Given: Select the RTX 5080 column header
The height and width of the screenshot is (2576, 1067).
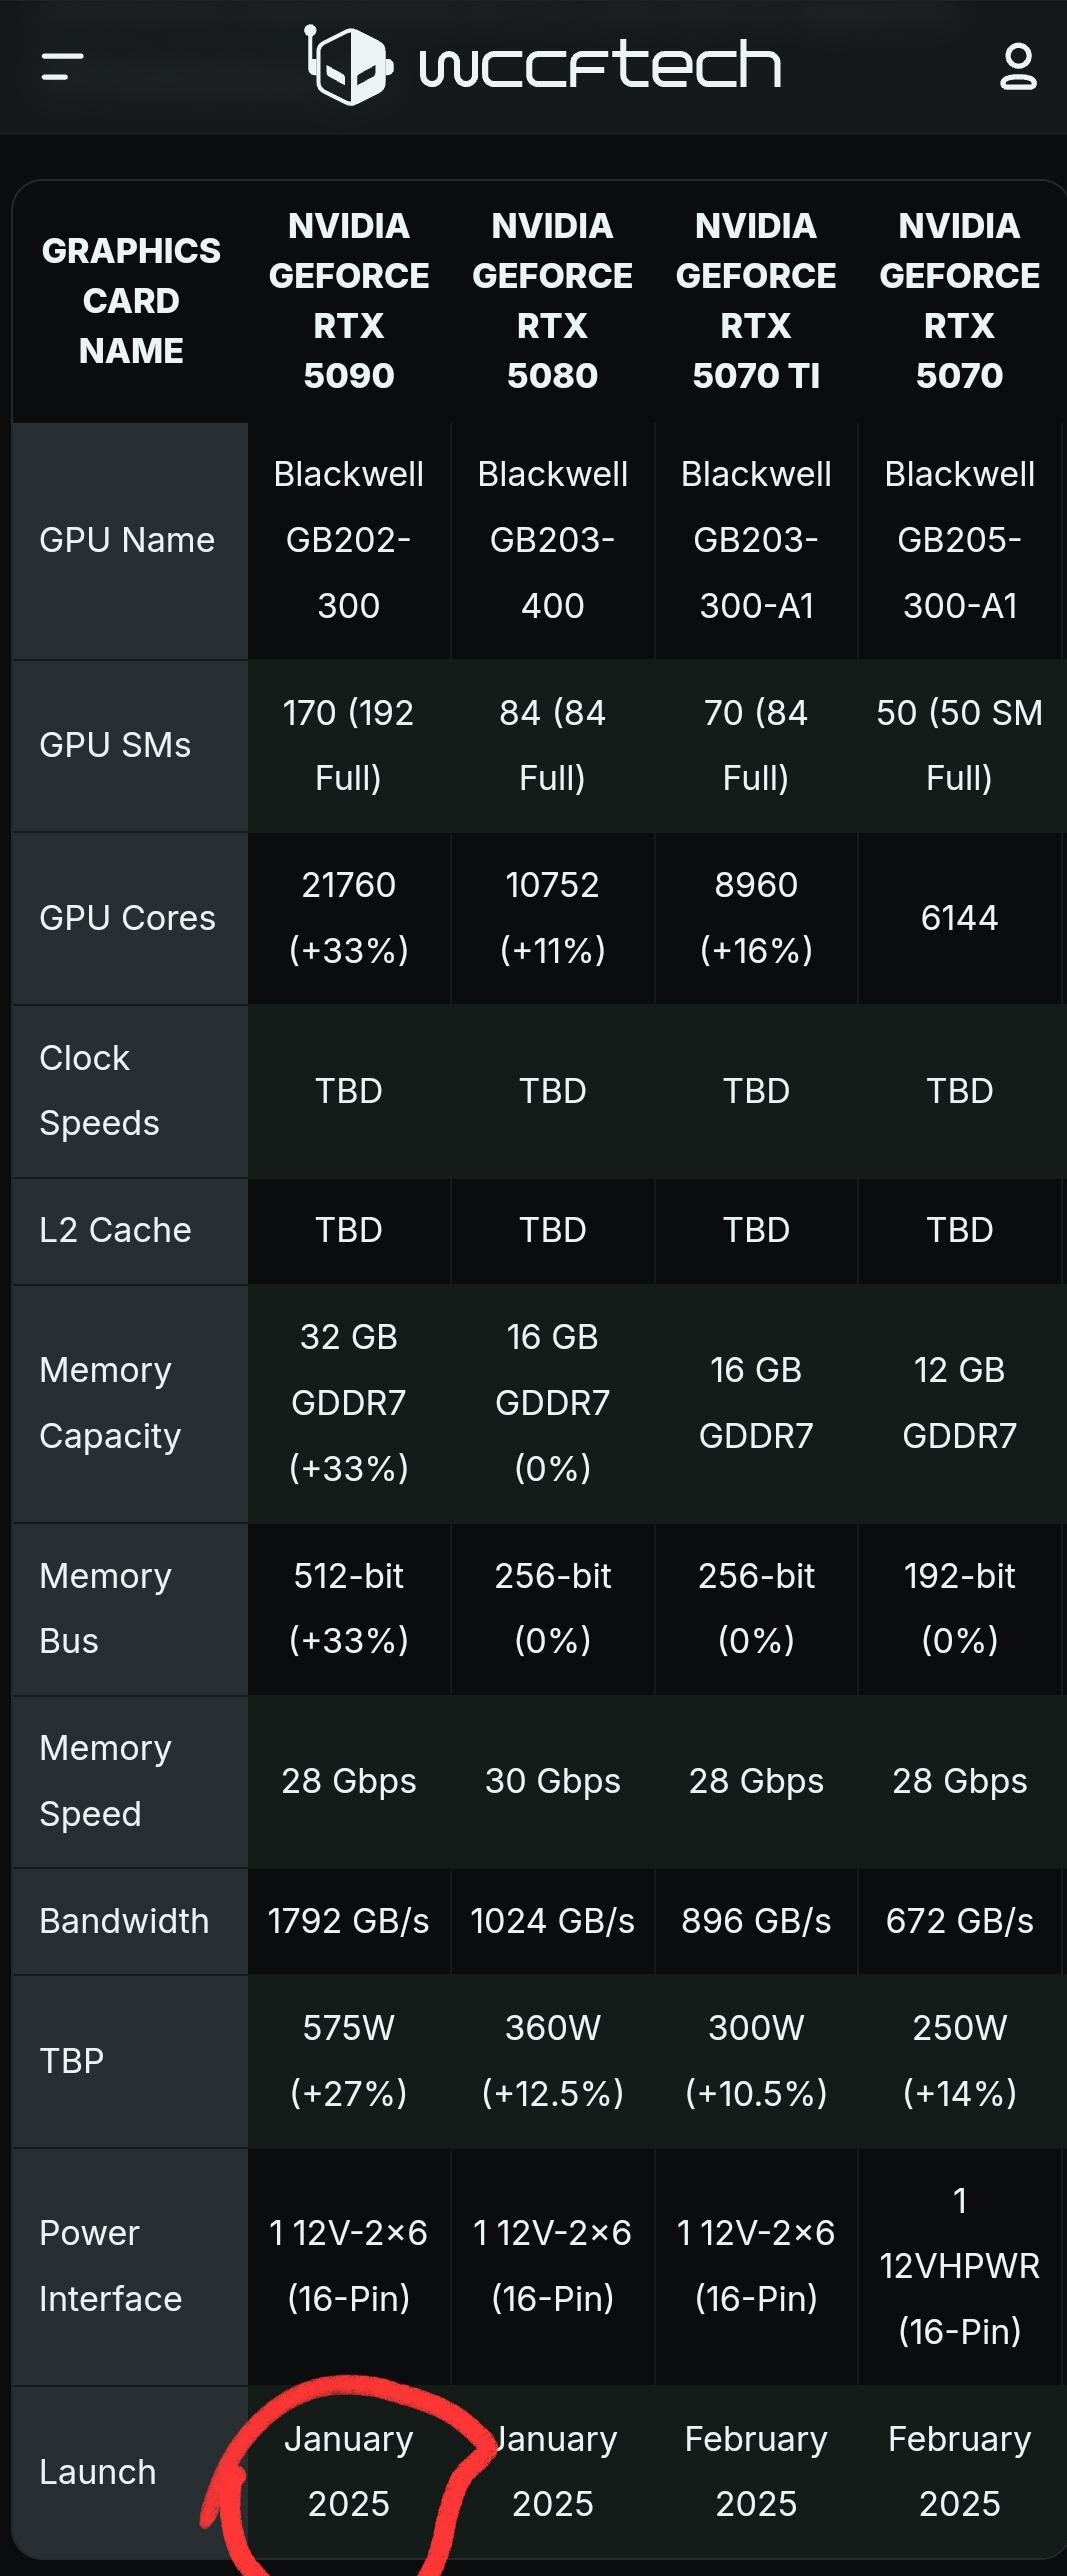Looking at the screenshot, I should [x=552, y=301].
